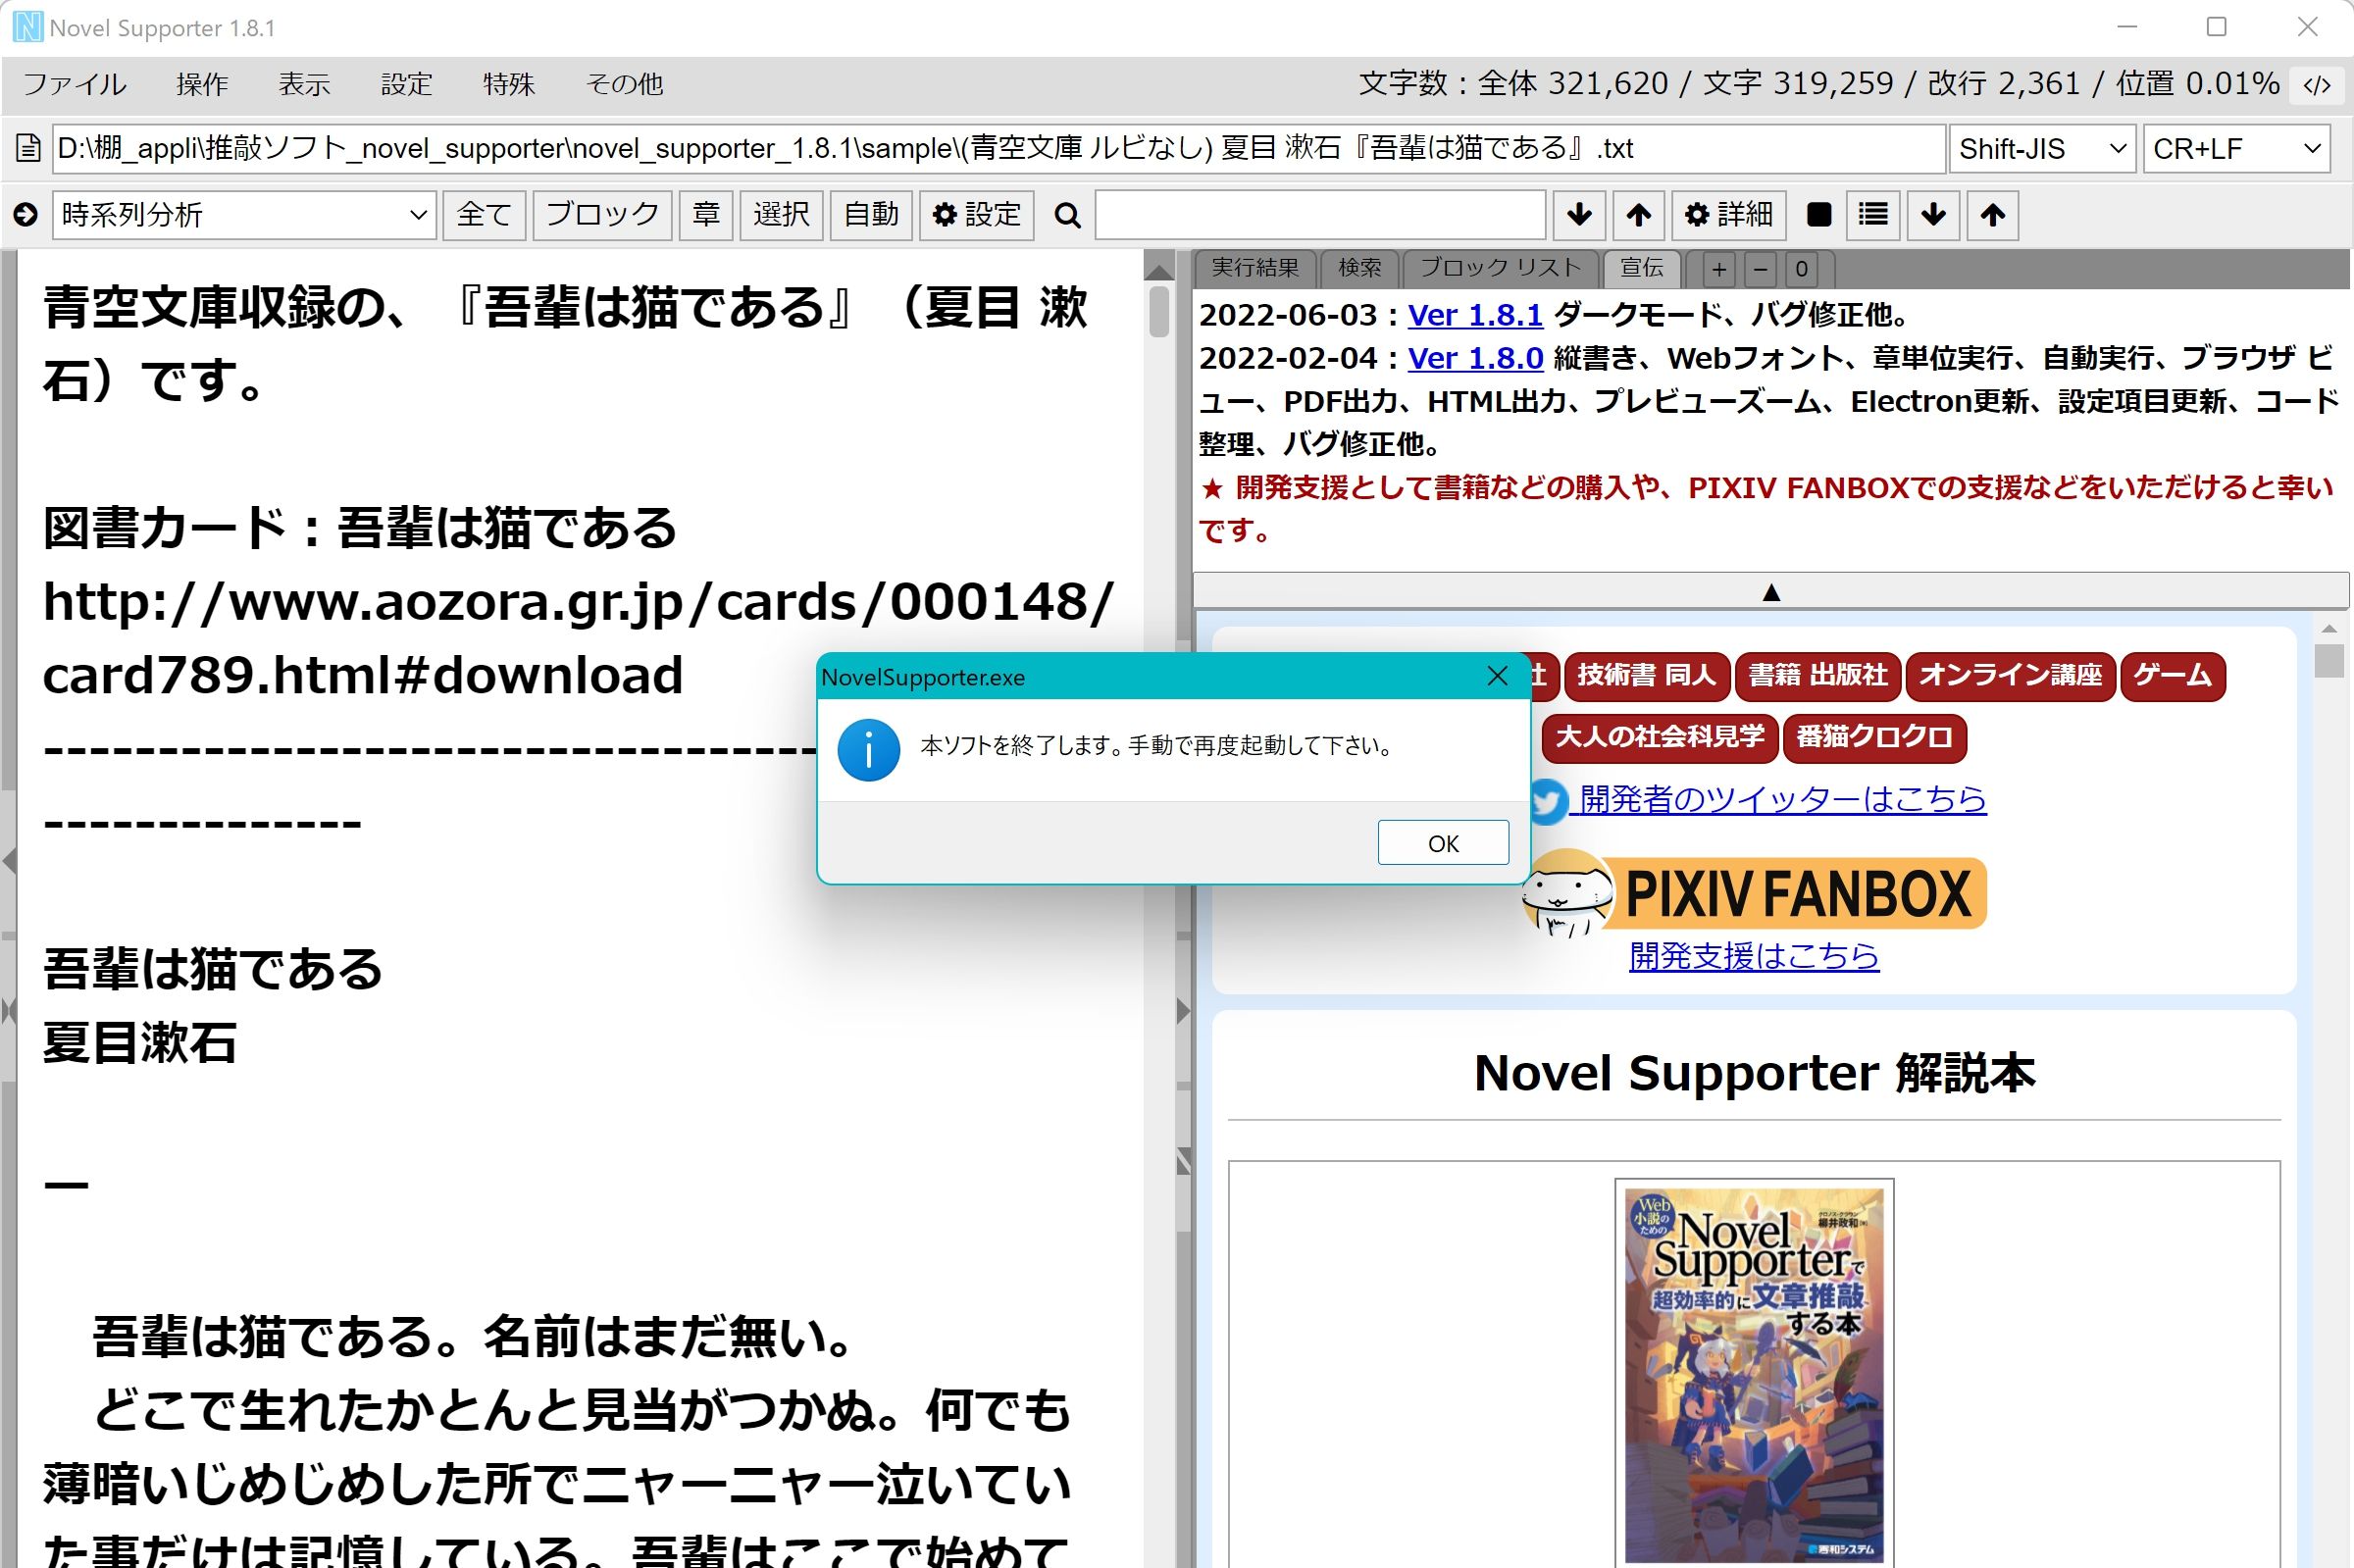Click the black stop square icon
Screen dimensions: 2354x1568
[x=1819, y=215]
